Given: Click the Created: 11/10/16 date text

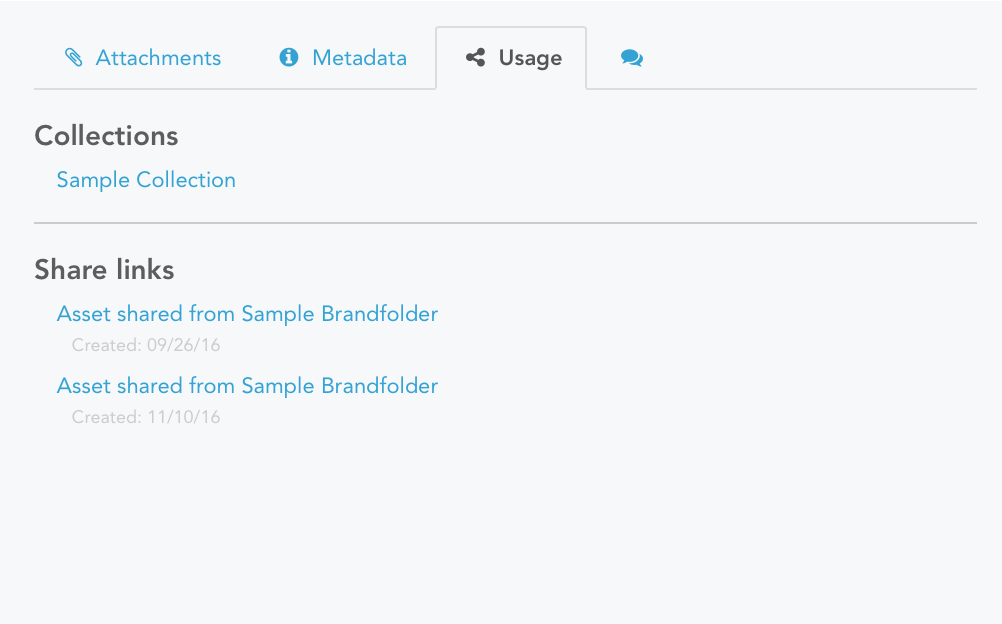Looking at the screenshot, I should pos(146,417).
